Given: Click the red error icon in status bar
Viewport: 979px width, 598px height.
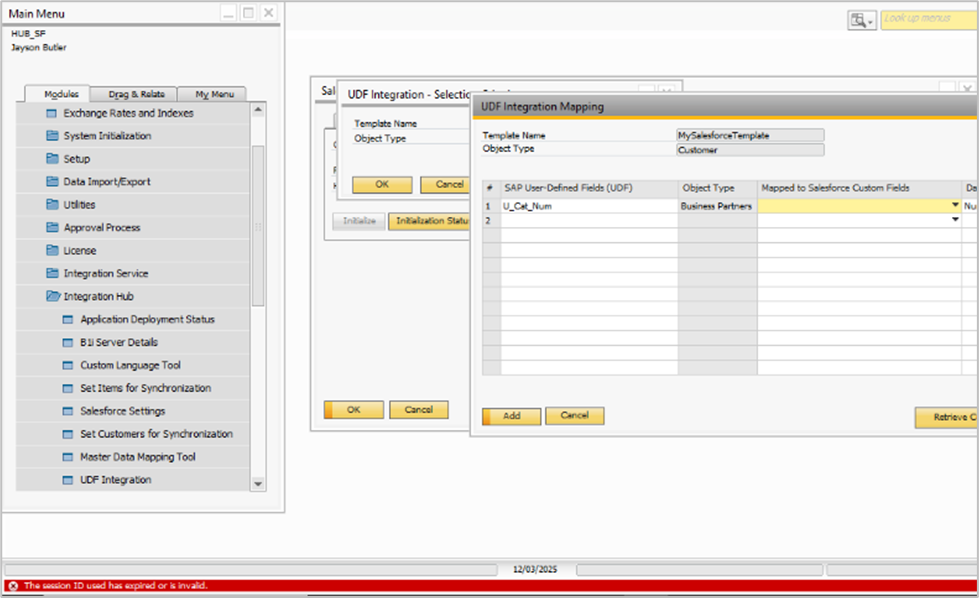Looking at the screenshot, I should (12, 586).
